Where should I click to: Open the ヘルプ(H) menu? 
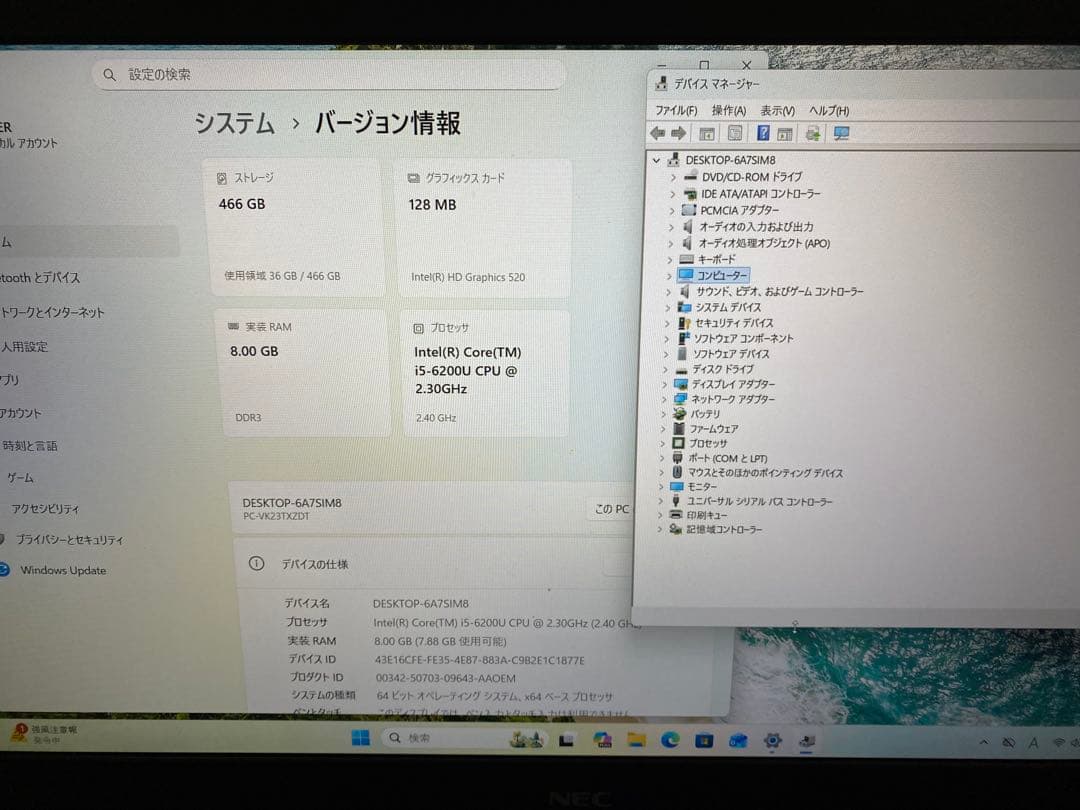coord(829,110)
